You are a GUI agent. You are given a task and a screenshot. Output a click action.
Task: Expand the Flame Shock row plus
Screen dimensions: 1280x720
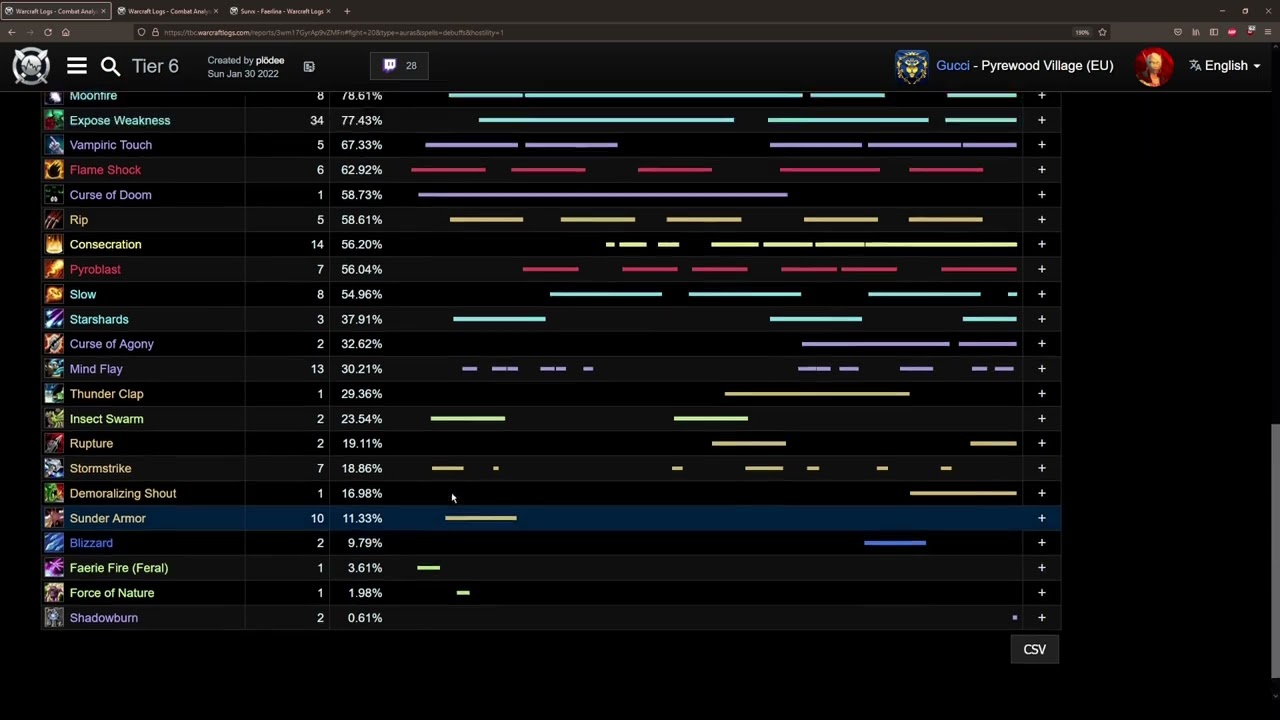[x=1041, y=170]
